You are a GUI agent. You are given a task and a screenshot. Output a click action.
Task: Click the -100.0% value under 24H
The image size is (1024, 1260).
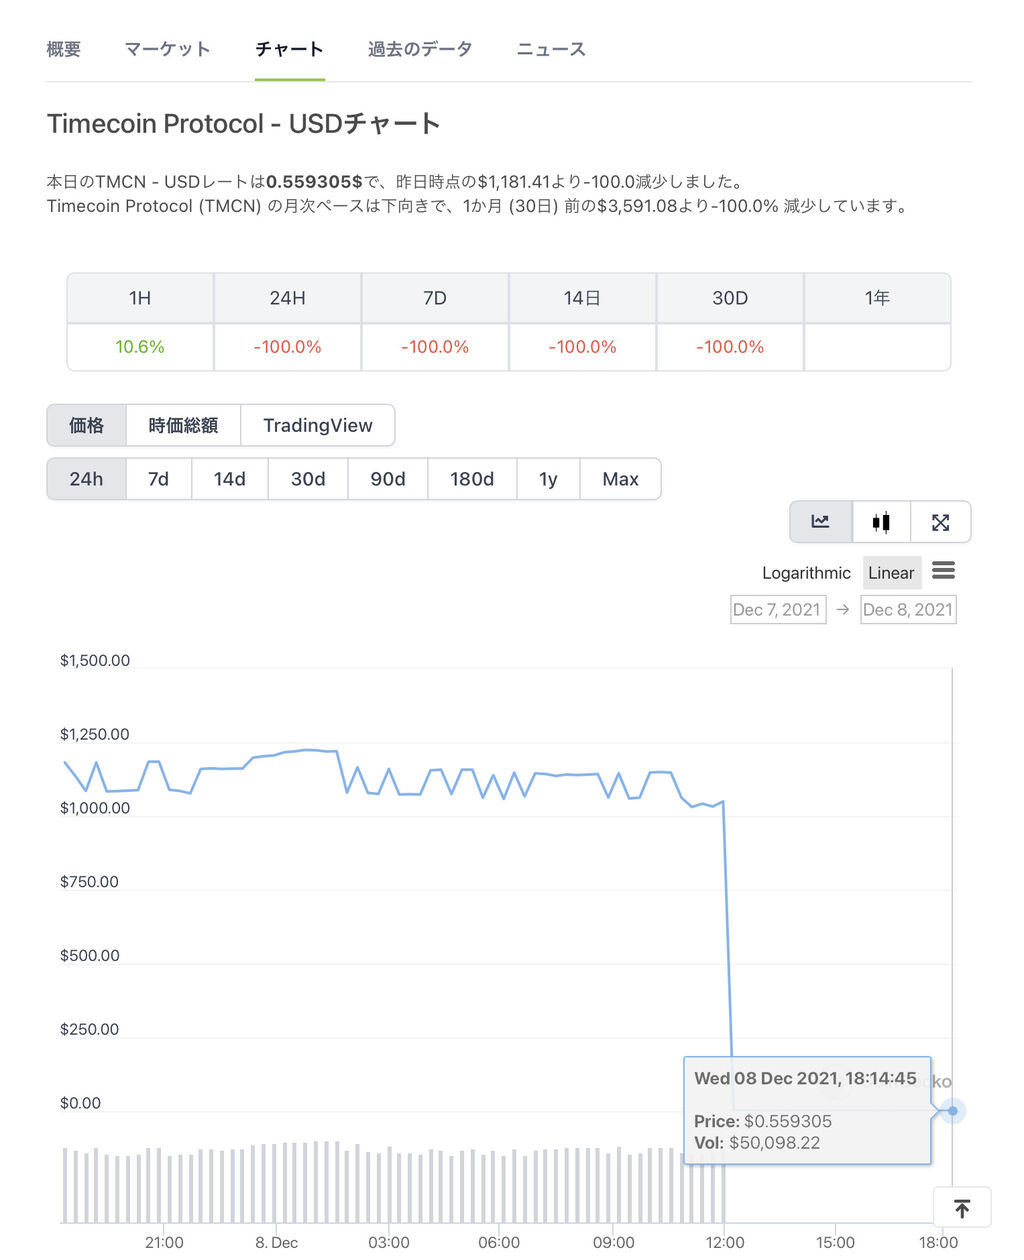click(x=287, y=347)
